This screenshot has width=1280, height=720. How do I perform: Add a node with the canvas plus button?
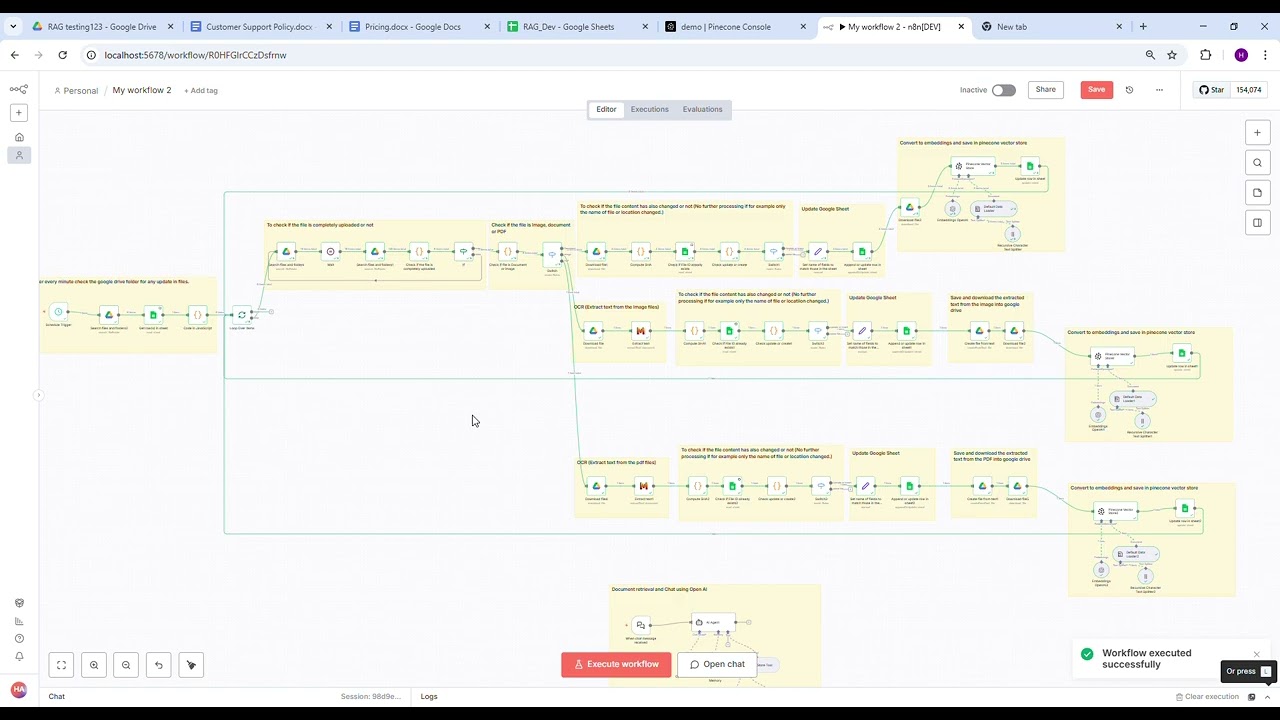(1258, 132)
